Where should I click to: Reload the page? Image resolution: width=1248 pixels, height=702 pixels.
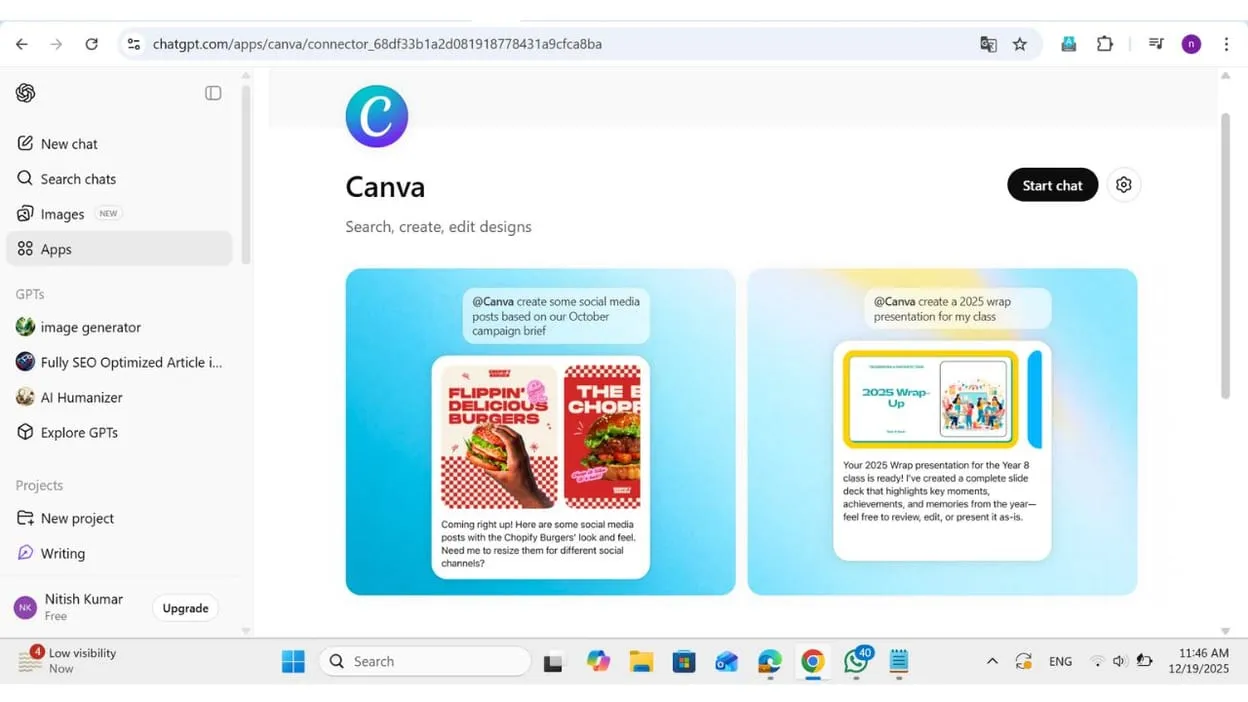click(x=91, y=44)
